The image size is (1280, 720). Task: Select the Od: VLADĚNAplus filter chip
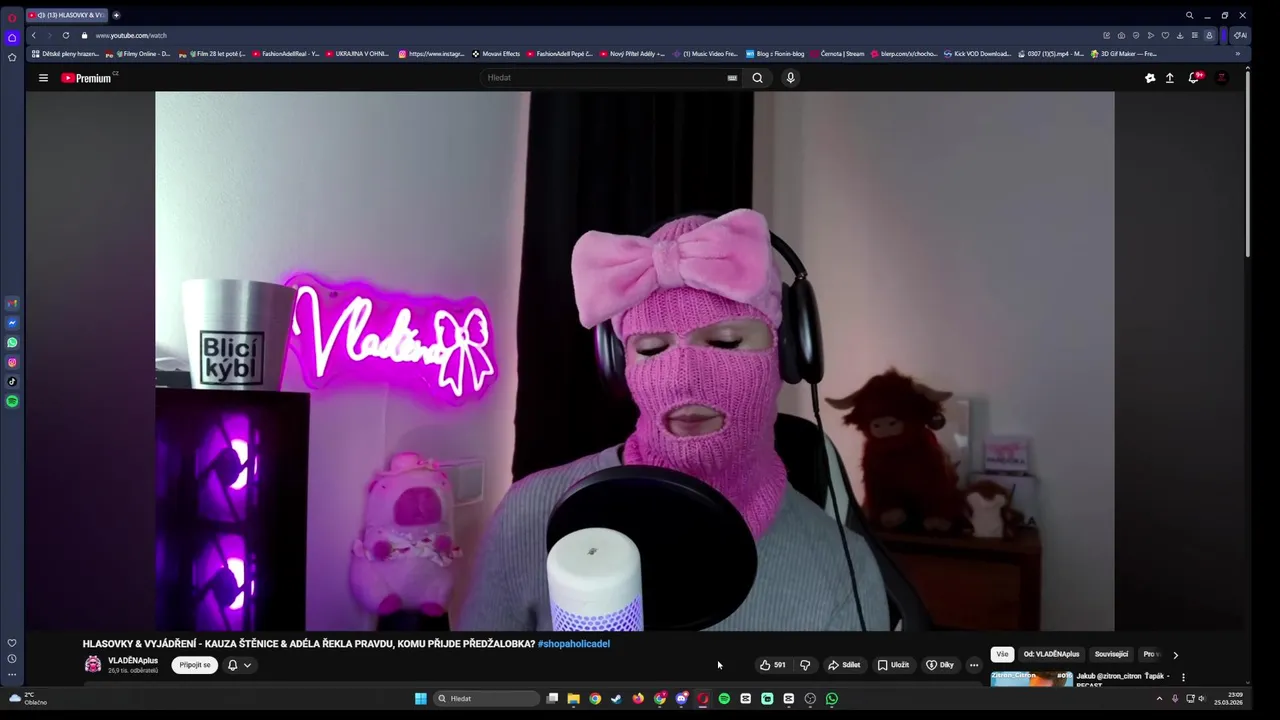(x=1051, y=654)
